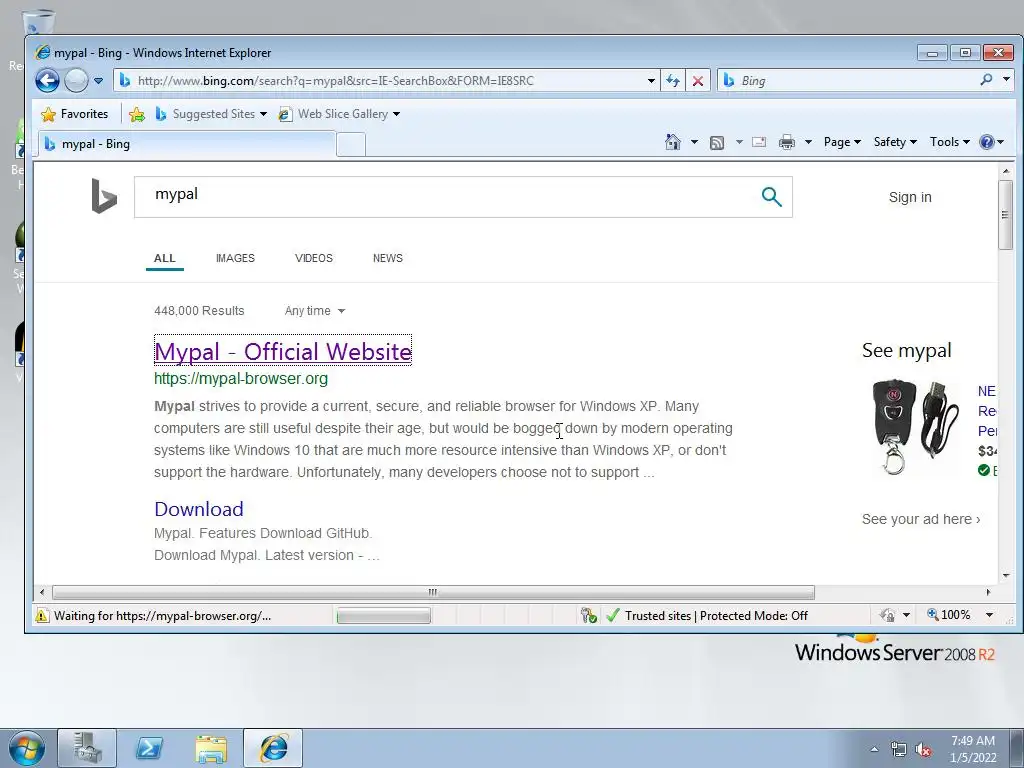The height and width of the screenshot is (768, 1024).
Task: Open the search provider dropdown arrow
Action: pos(1006,80)
